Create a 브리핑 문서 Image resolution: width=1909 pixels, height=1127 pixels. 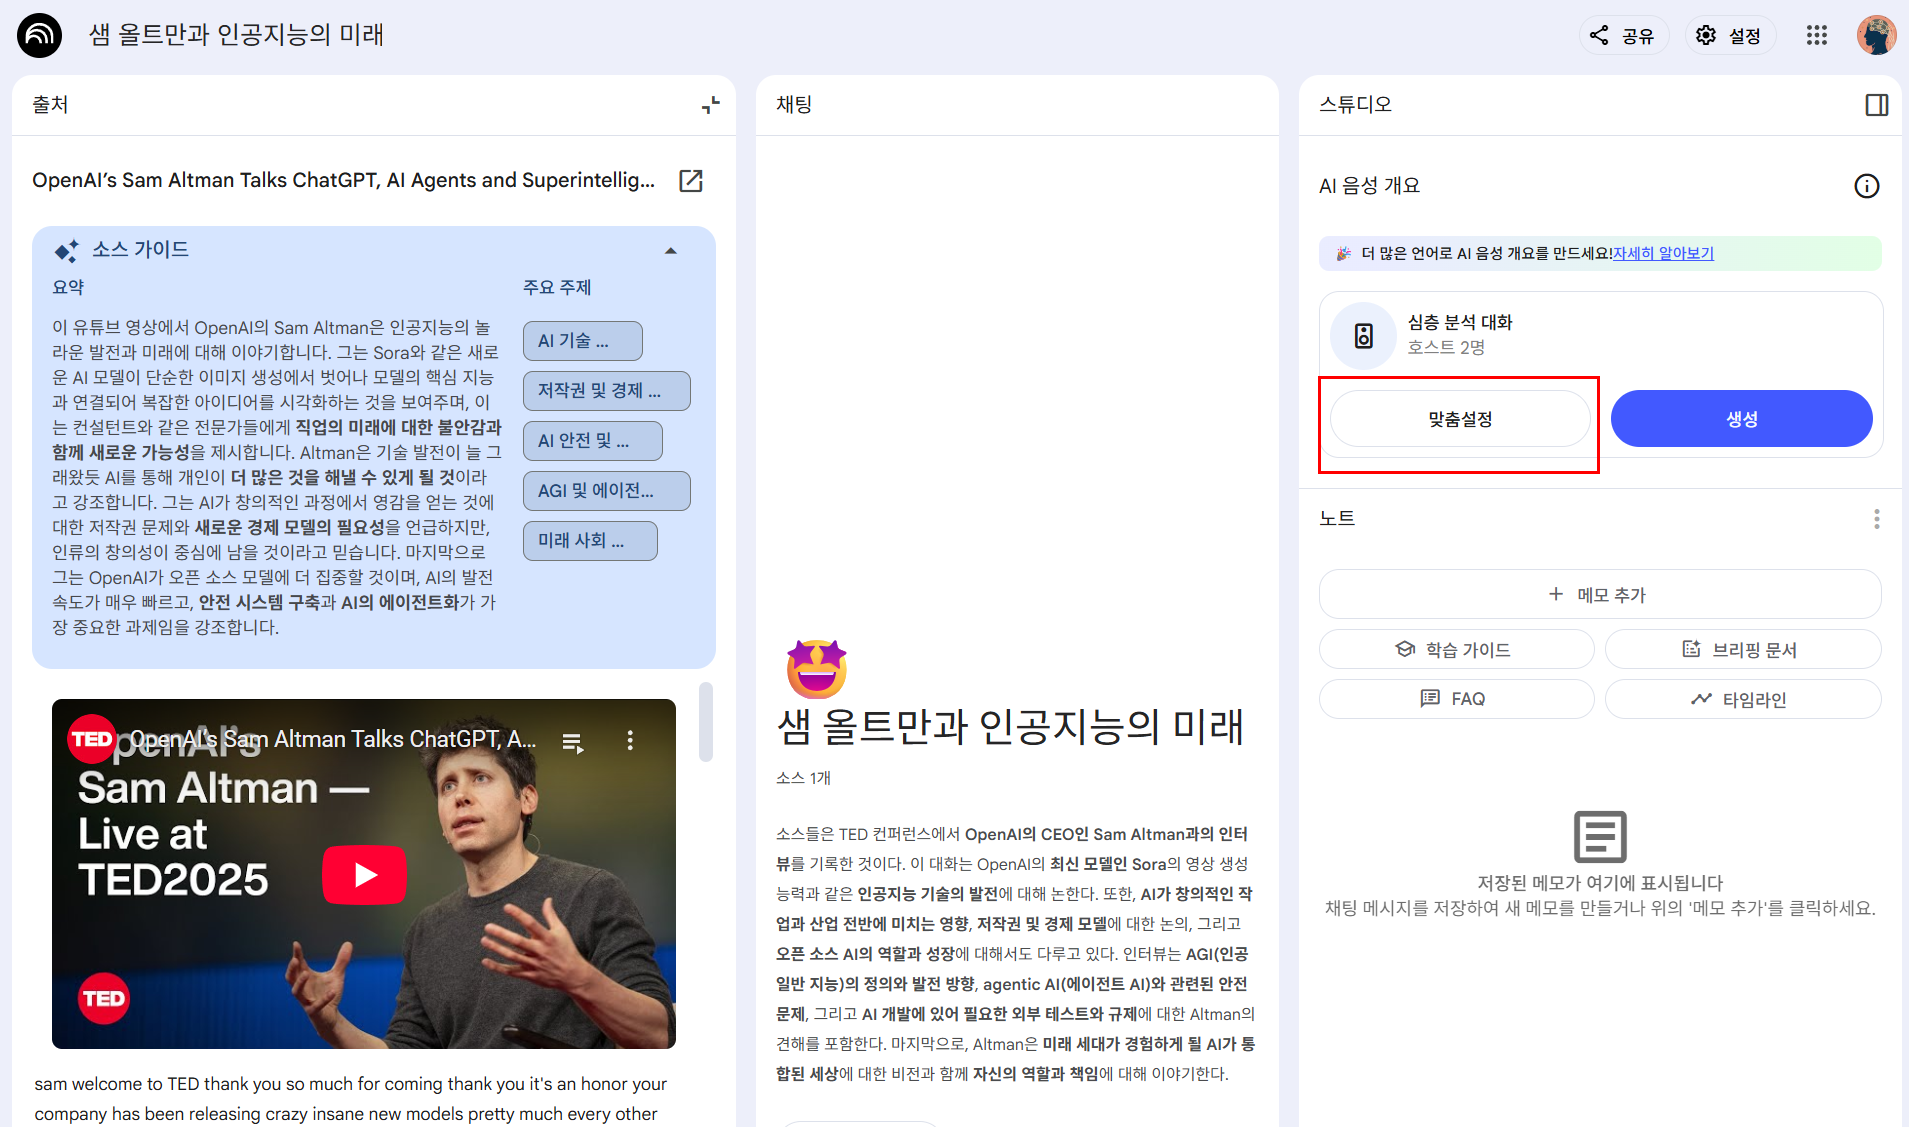(1742, 650)
